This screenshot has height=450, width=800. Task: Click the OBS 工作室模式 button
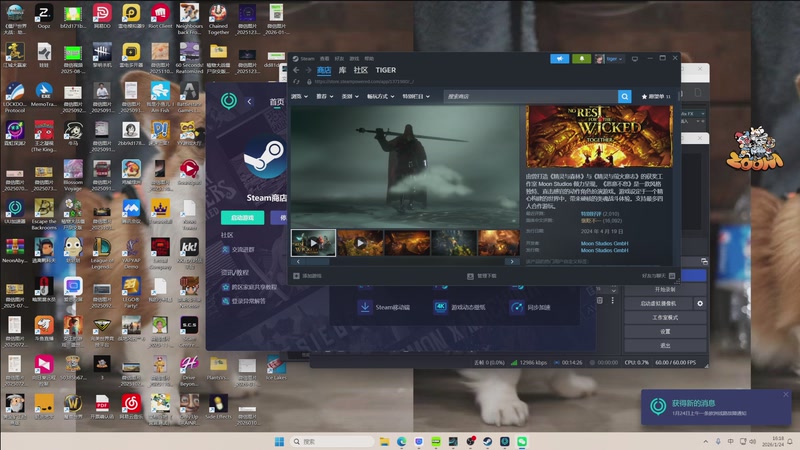pyautogui.click(x=665, y=317)
